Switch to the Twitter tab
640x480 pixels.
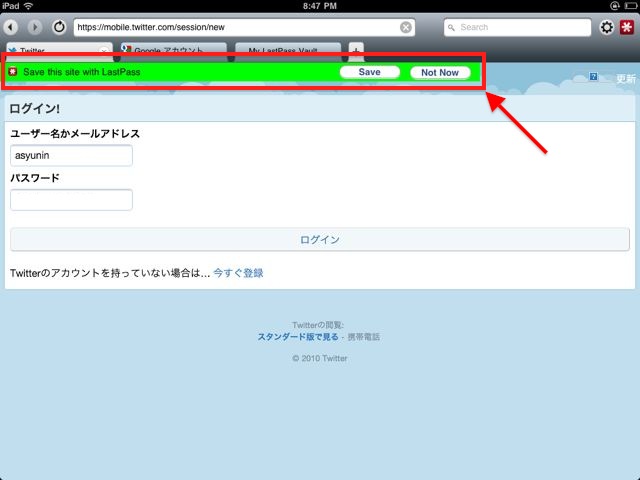(60, 51)
